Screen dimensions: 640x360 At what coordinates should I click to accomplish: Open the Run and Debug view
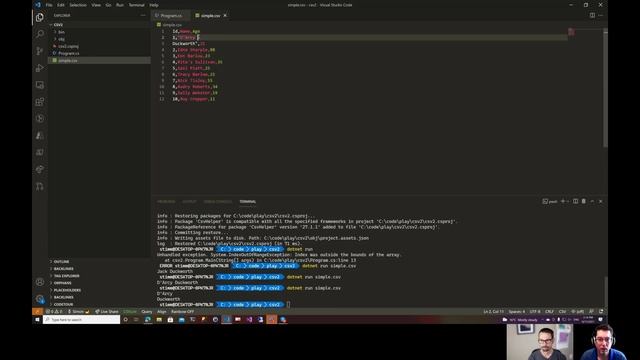click(x=40, y=68)
